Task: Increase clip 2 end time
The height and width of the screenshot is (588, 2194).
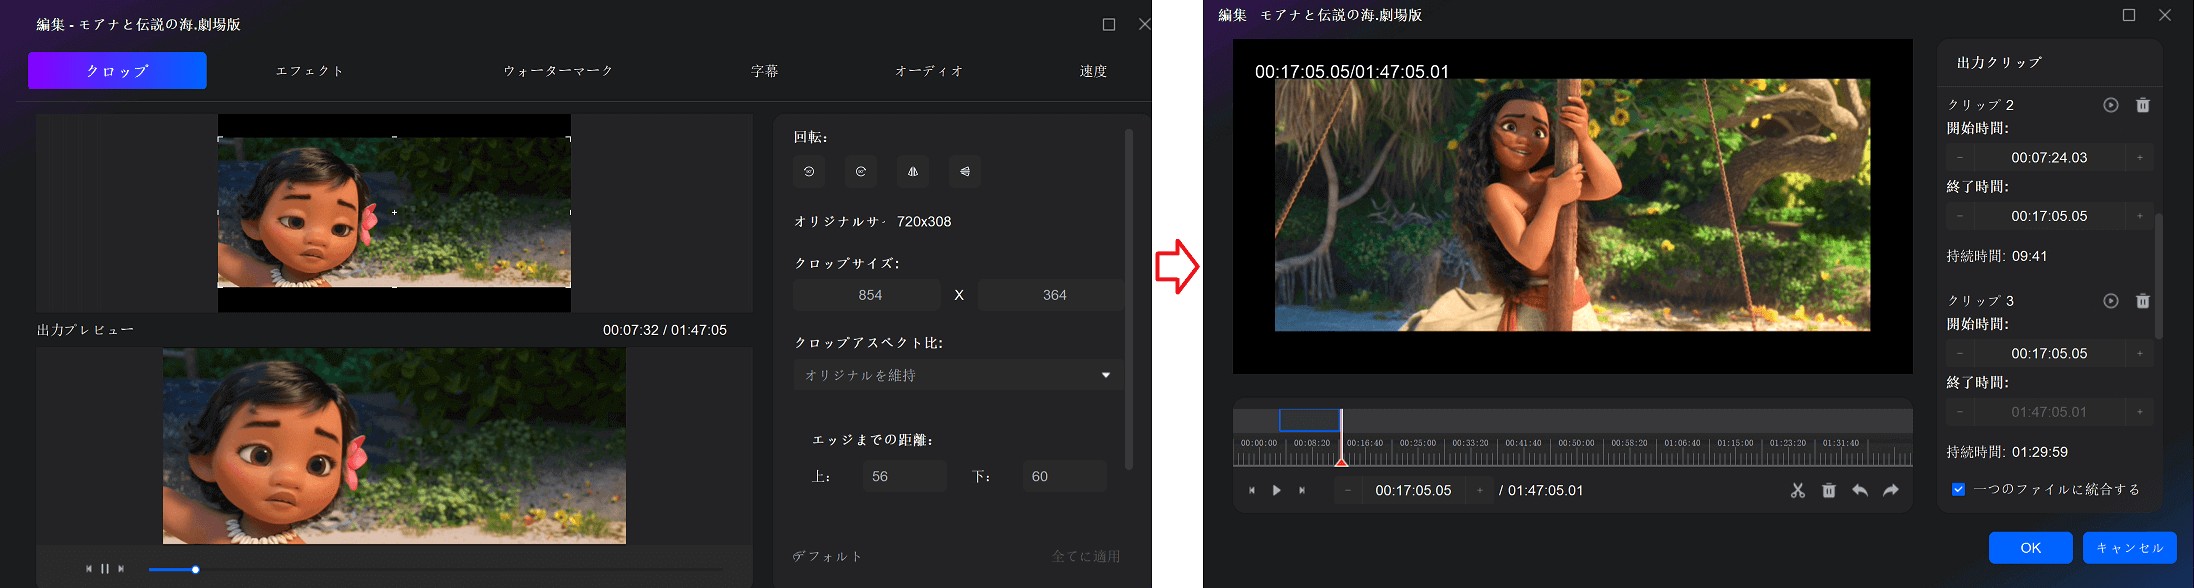Action: 2139,216
